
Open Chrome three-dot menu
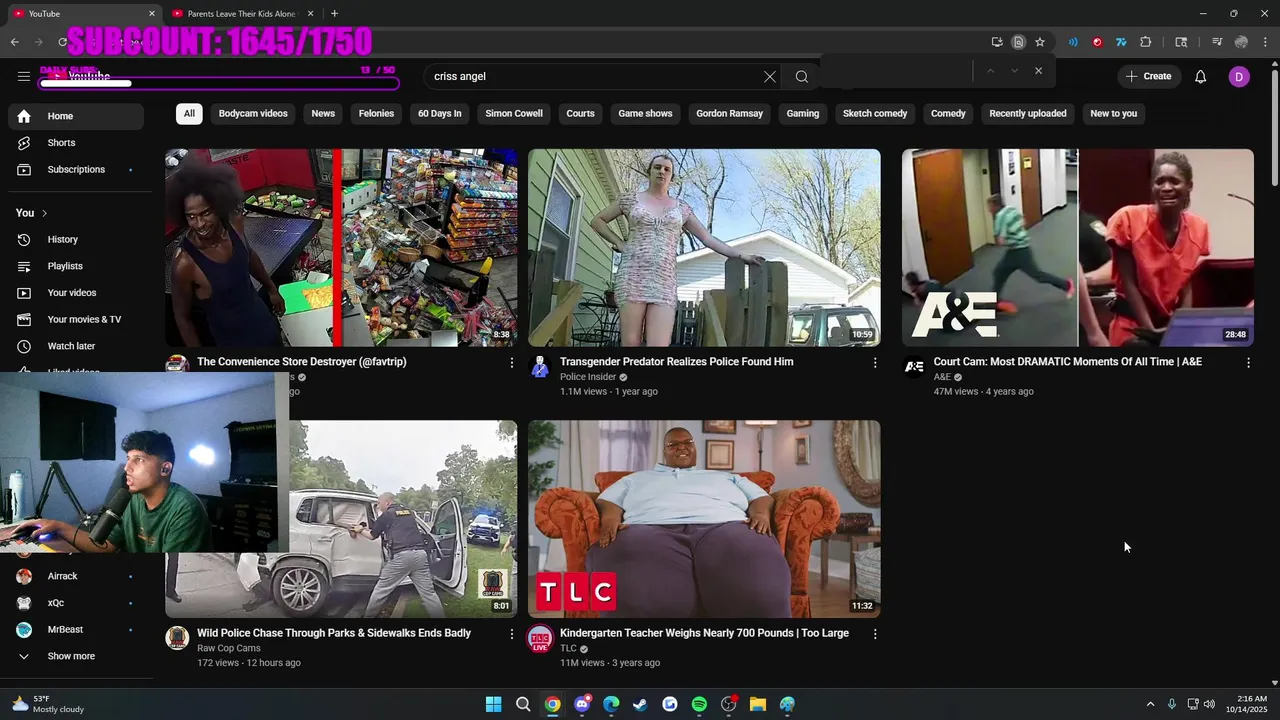click(1266, 42)
